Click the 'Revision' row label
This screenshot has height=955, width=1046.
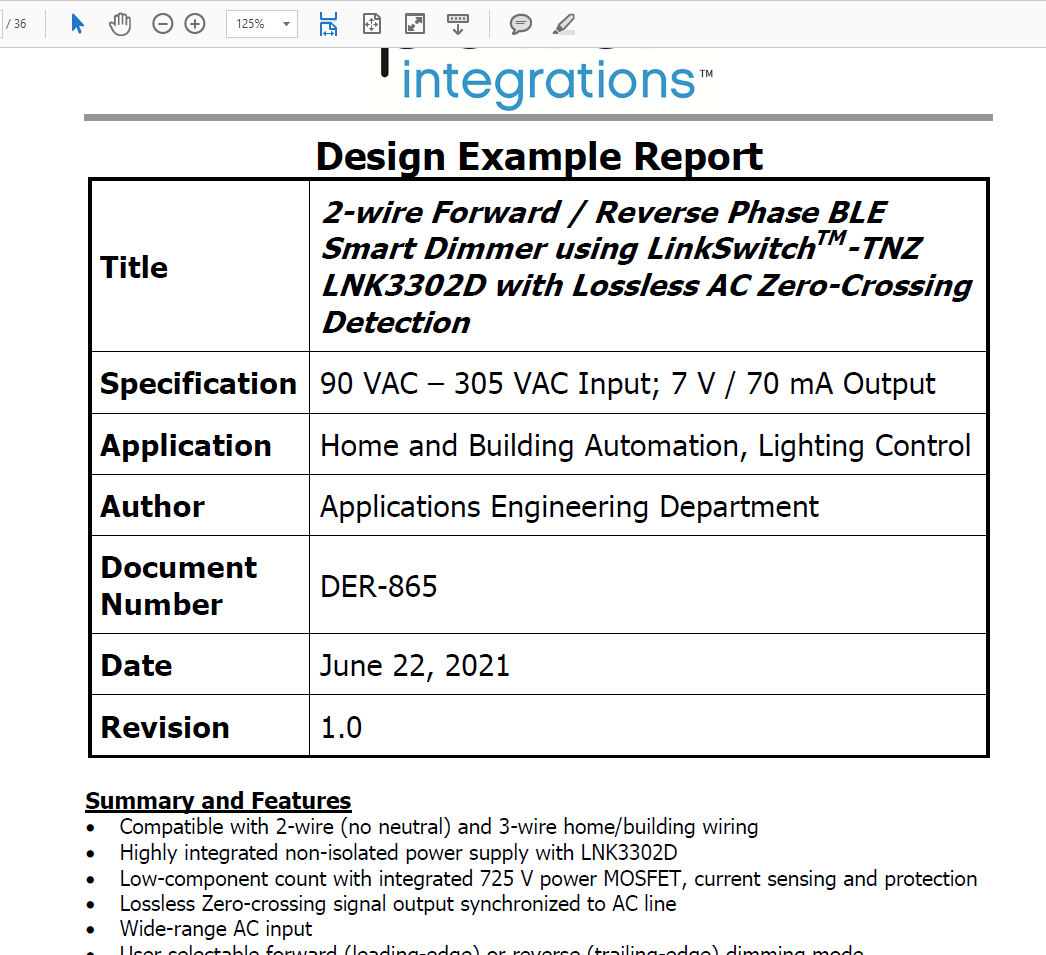(165, 727)
